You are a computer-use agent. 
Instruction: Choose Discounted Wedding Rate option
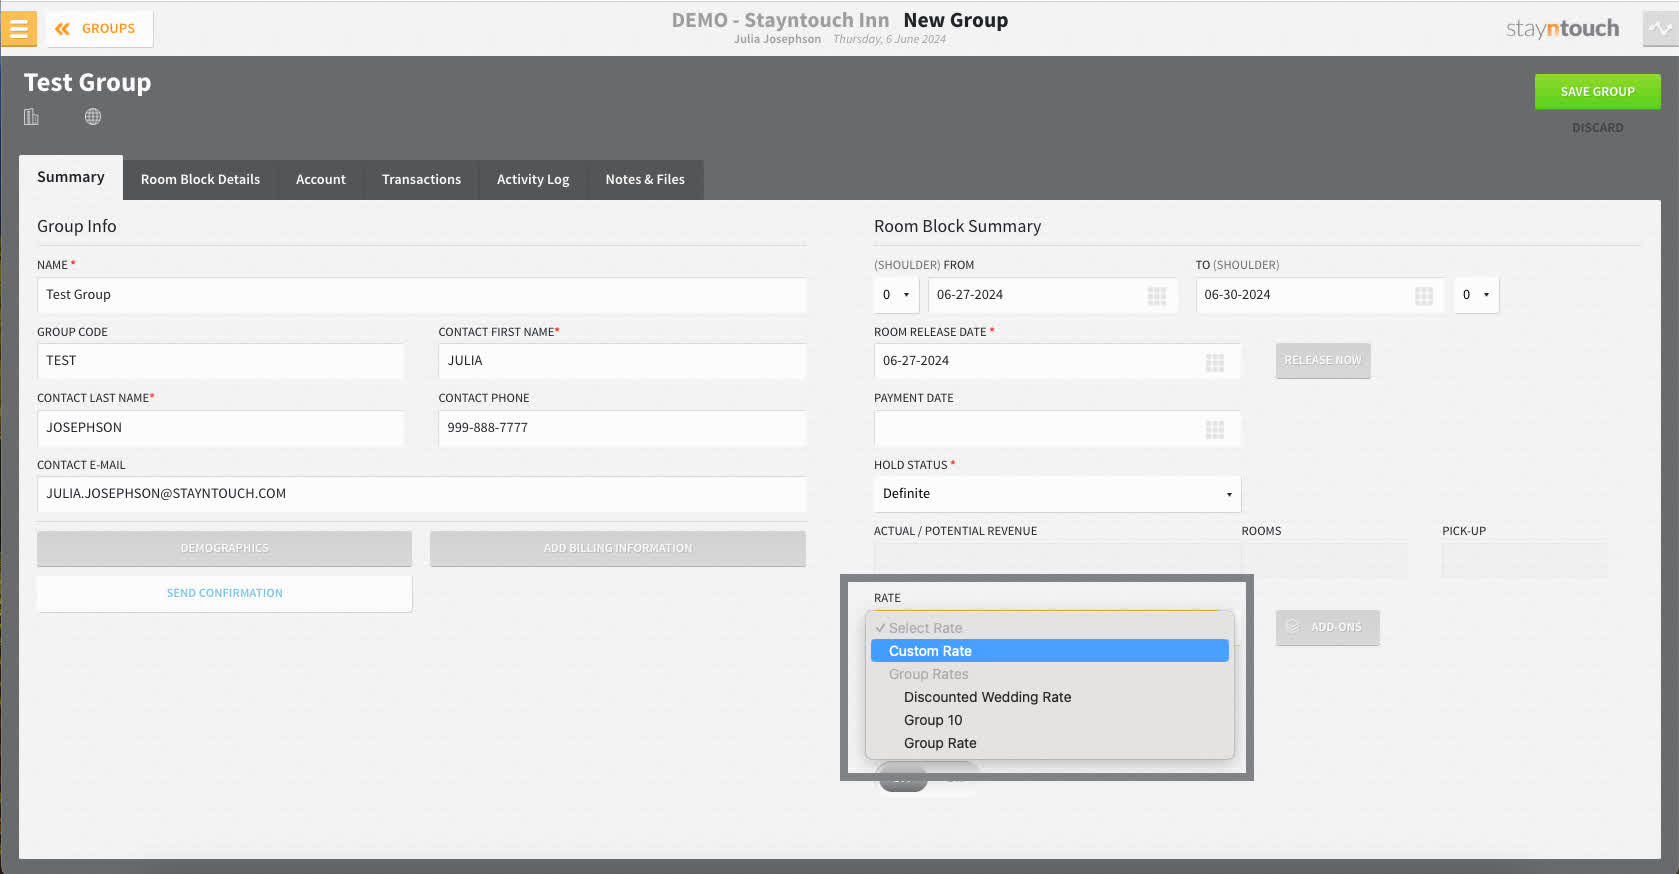pyautogui.click(x=1049, y=697)
